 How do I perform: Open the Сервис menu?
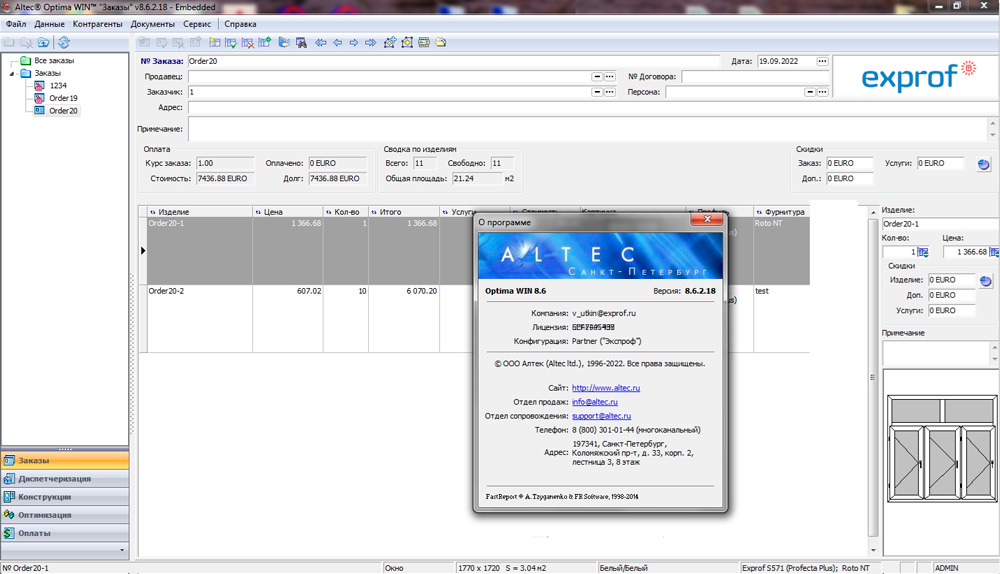tap(197, 23)
